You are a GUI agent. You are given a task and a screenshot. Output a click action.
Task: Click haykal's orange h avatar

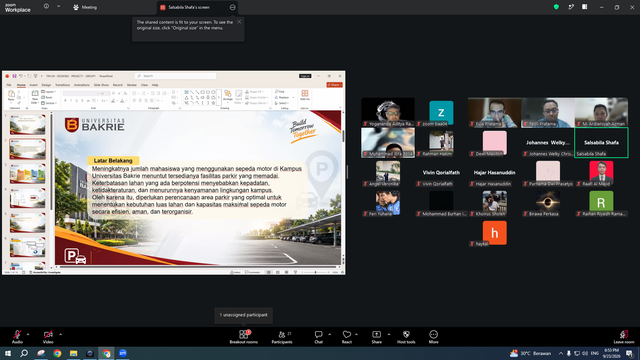[x=495, y=233]
